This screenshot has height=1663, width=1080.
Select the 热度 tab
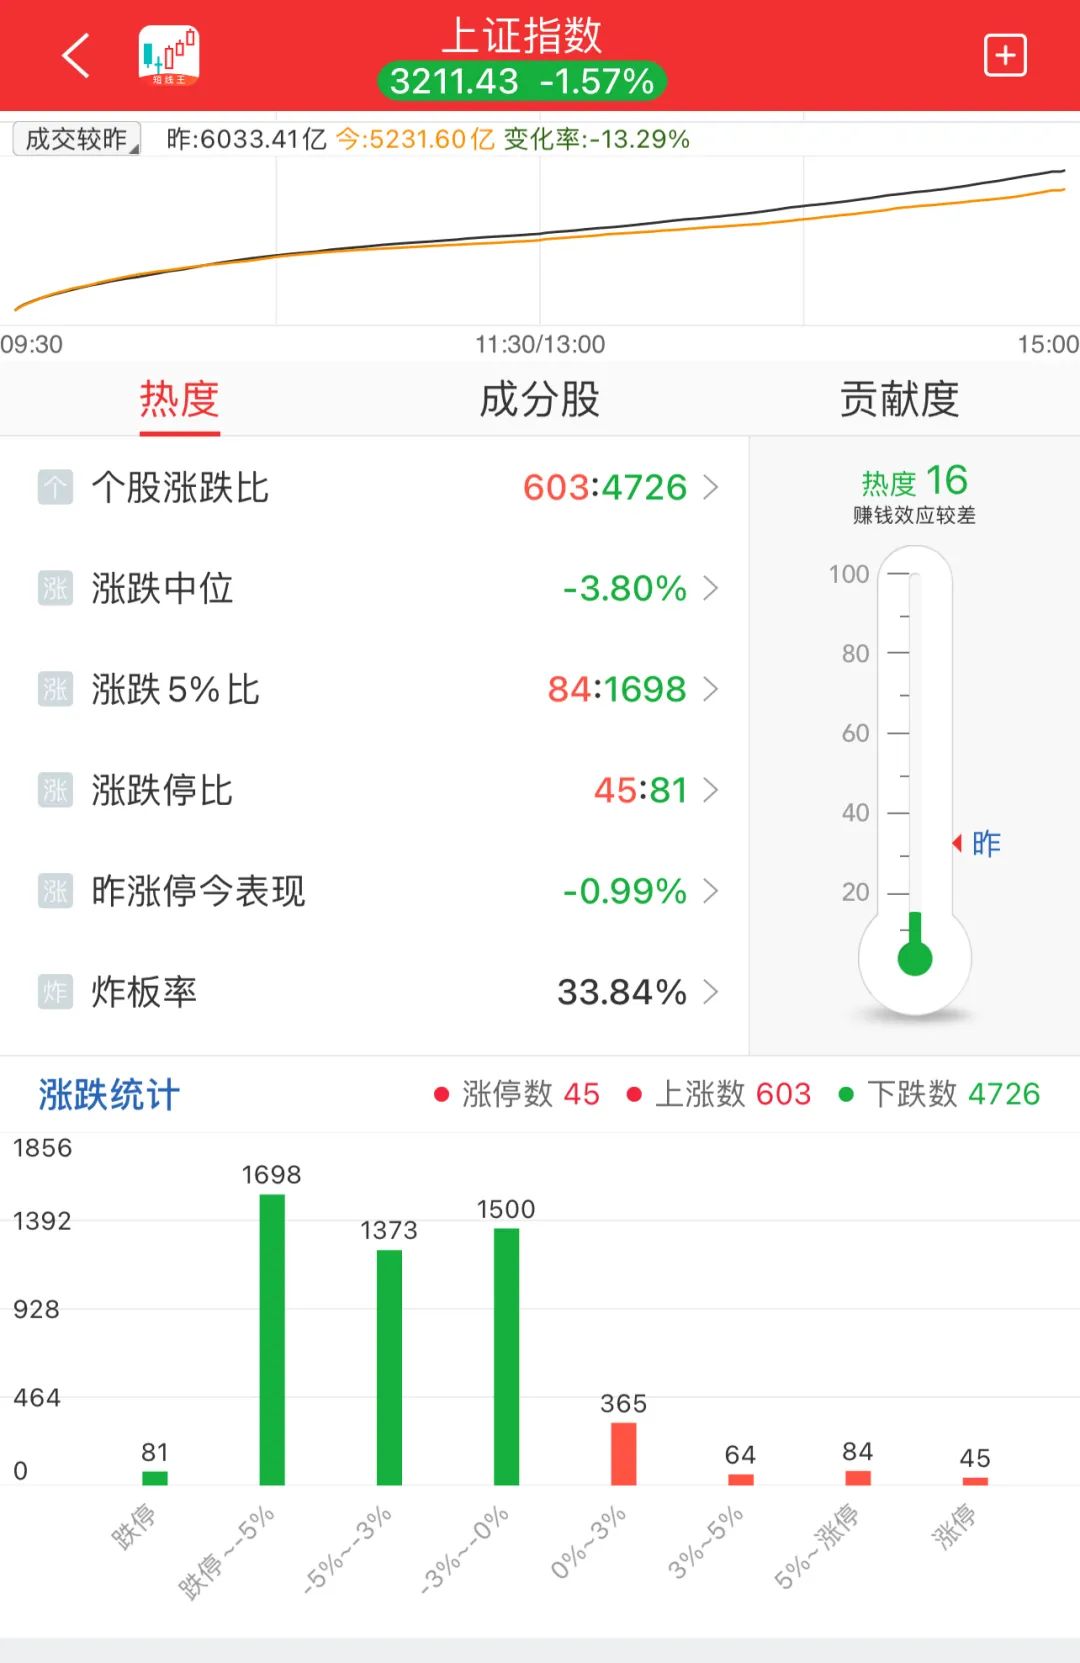[x=180, y=399]
